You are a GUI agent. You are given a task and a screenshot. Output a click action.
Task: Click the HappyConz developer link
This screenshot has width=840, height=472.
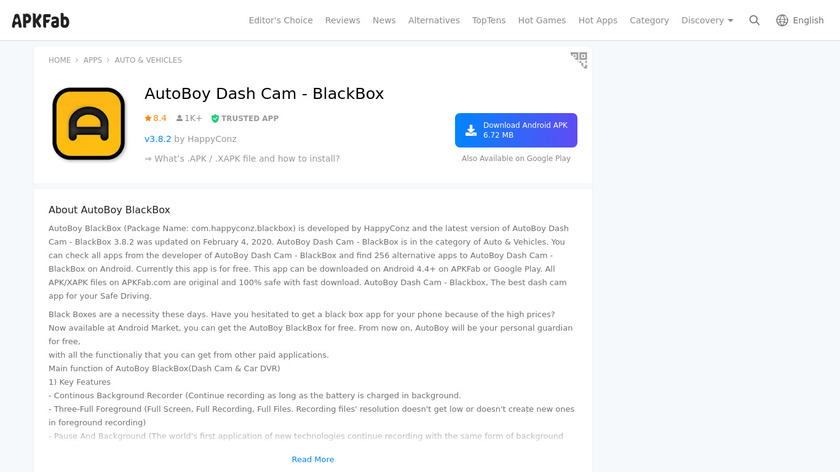[212, 139]
